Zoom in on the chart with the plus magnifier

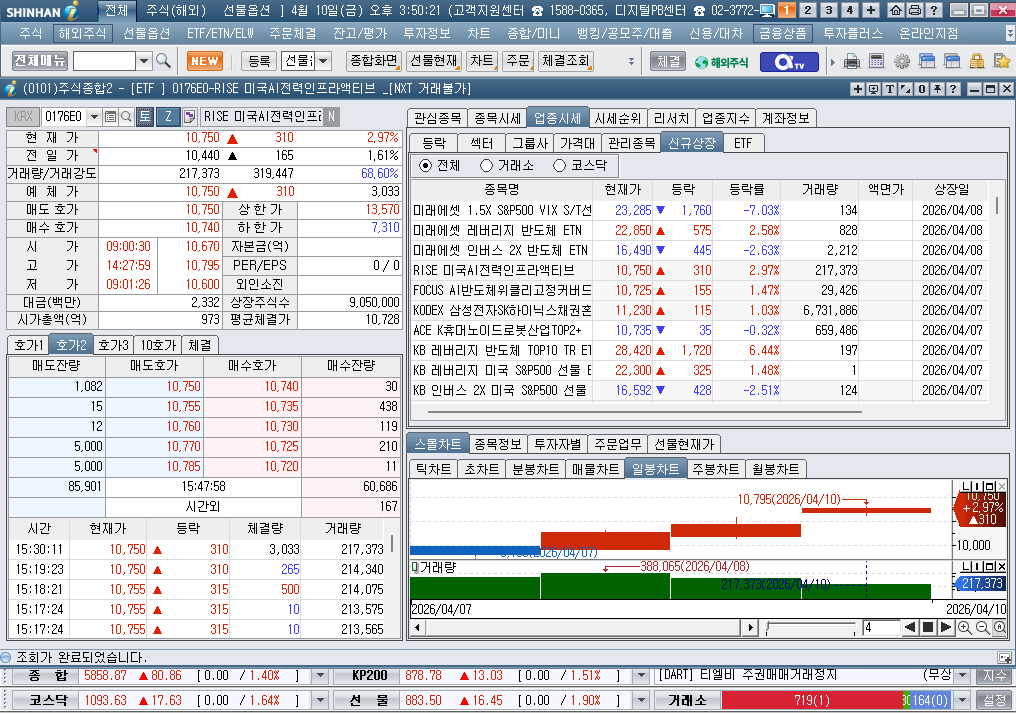(x=964, y=627)
